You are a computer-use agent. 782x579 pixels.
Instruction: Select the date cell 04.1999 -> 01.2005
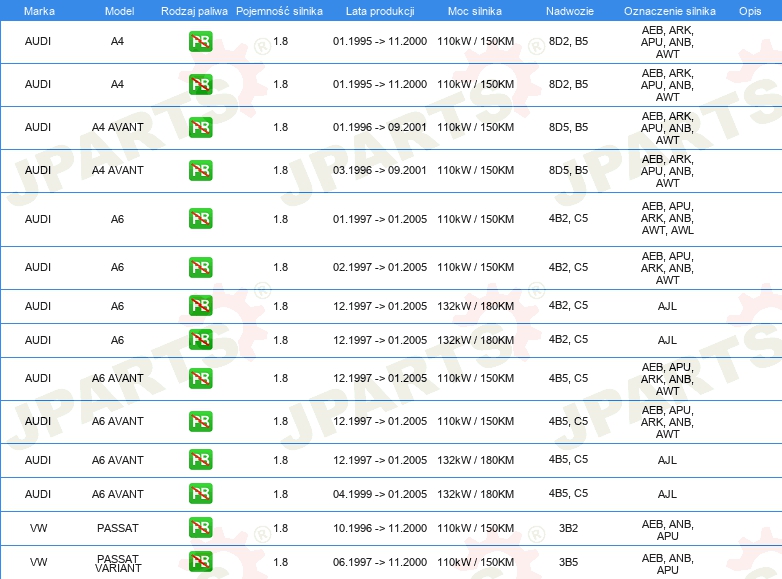point(380,494)
